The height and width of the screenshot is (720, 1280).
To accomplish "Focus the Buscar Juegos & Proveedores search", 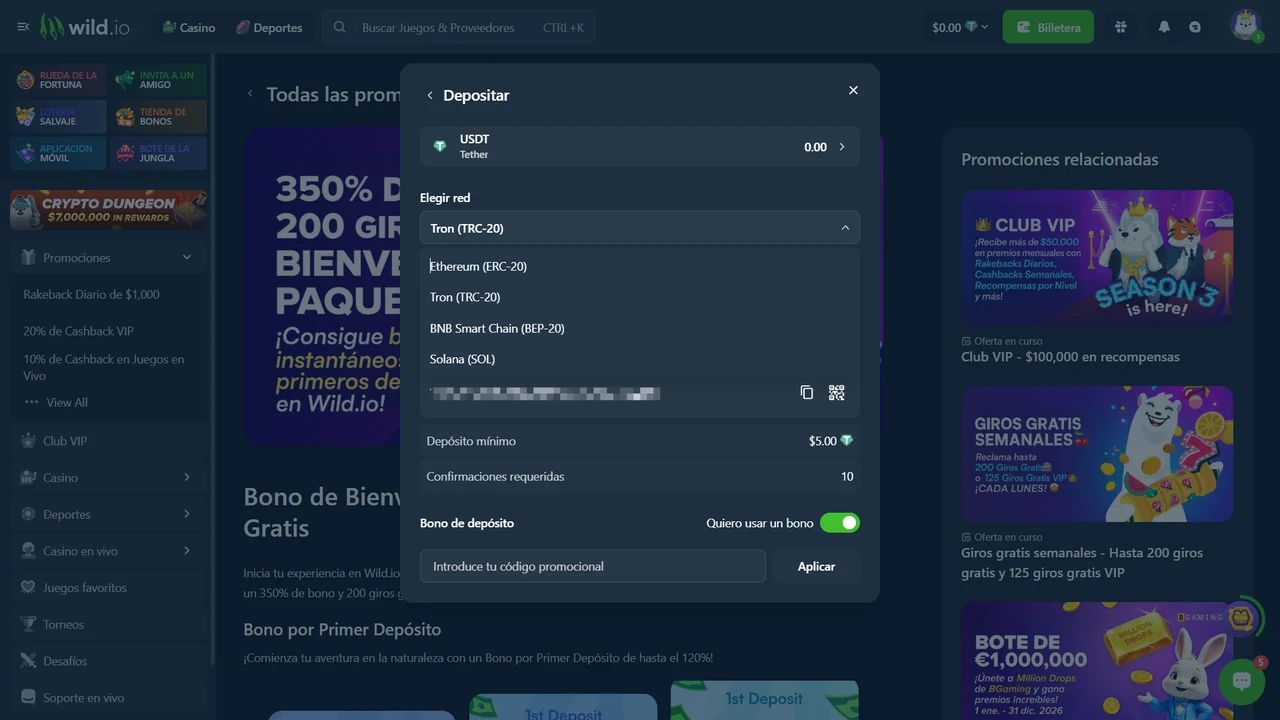I will coord(459,27).
